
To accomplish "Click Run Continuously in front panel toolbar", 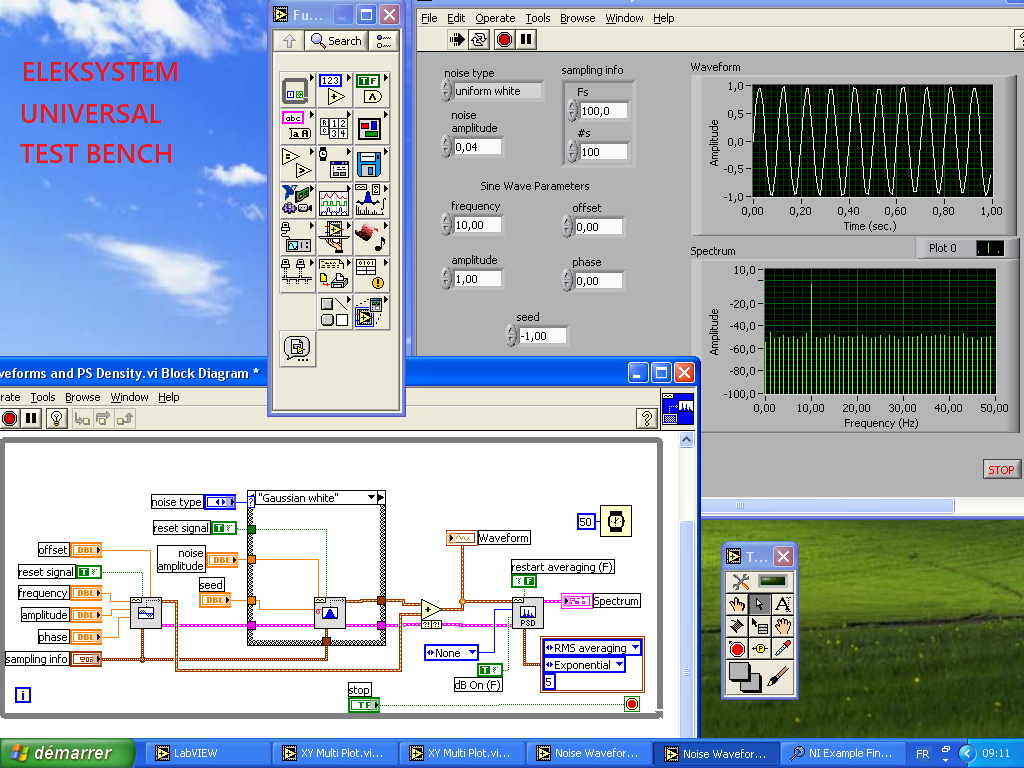I will point(479,40).
